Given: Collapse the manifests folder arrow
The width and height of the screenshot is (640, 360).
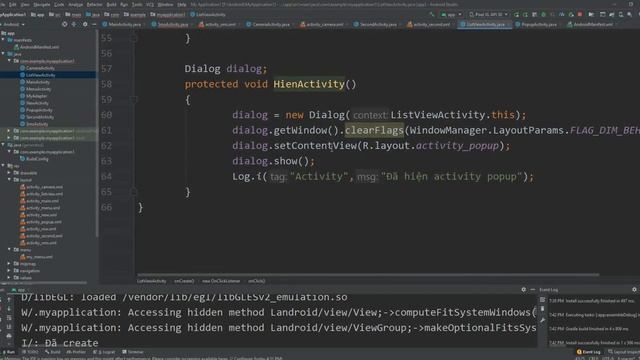Looking at the screenshot, I should [x=4, y=40].
